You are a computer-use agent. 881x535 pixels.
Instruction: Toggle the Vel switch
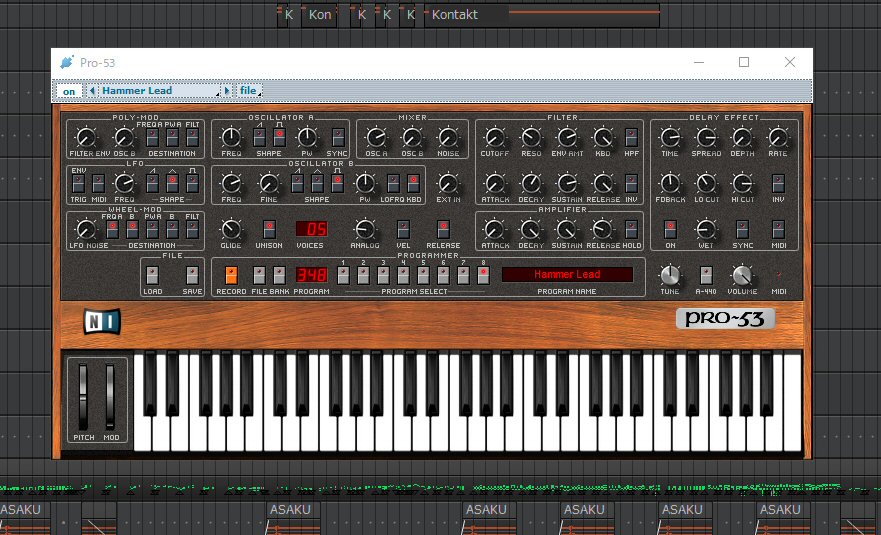tap(403, 229)
